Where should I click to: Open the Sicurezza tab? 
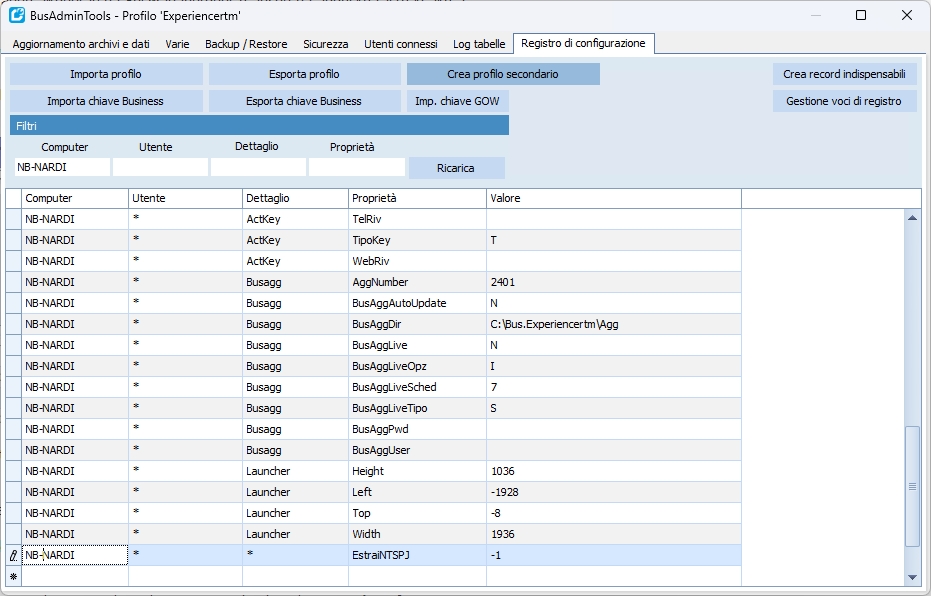(x=326, y=44)
